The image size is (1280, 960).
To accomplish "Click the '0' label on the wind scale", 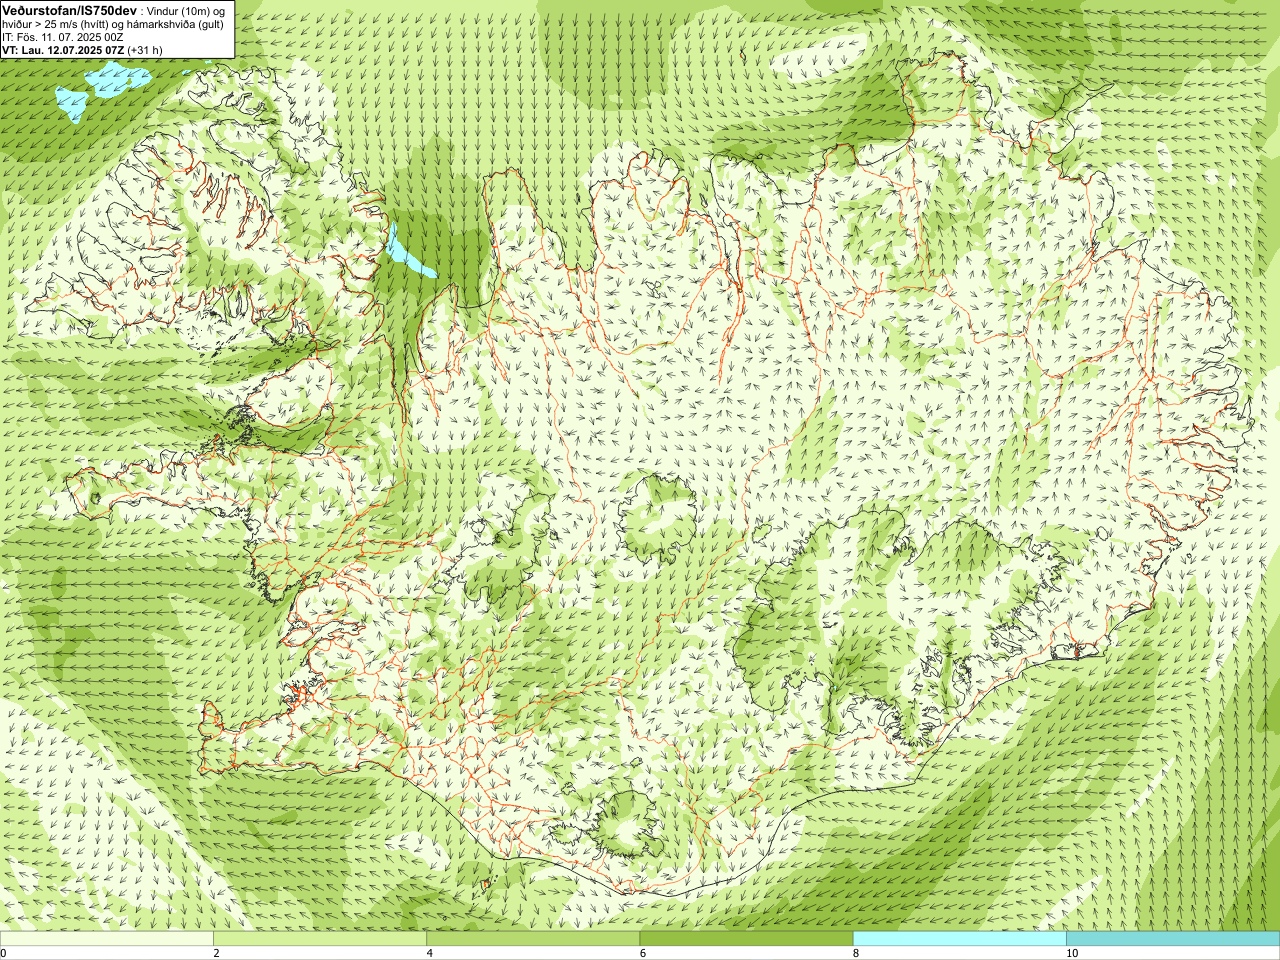I will tap(4, 953).
